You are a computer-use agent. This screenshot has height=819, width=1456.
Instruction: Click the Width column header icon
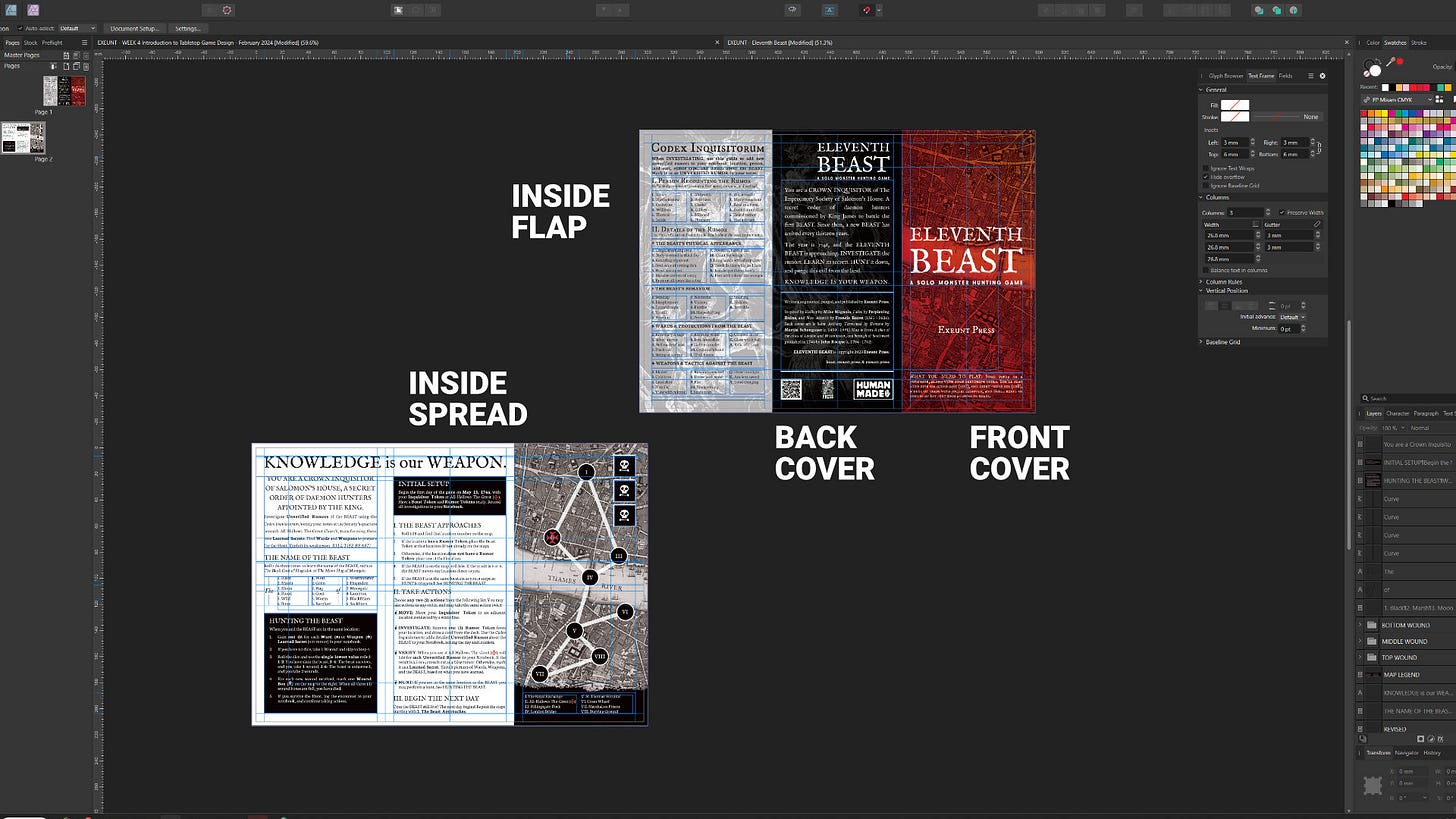1256,225
